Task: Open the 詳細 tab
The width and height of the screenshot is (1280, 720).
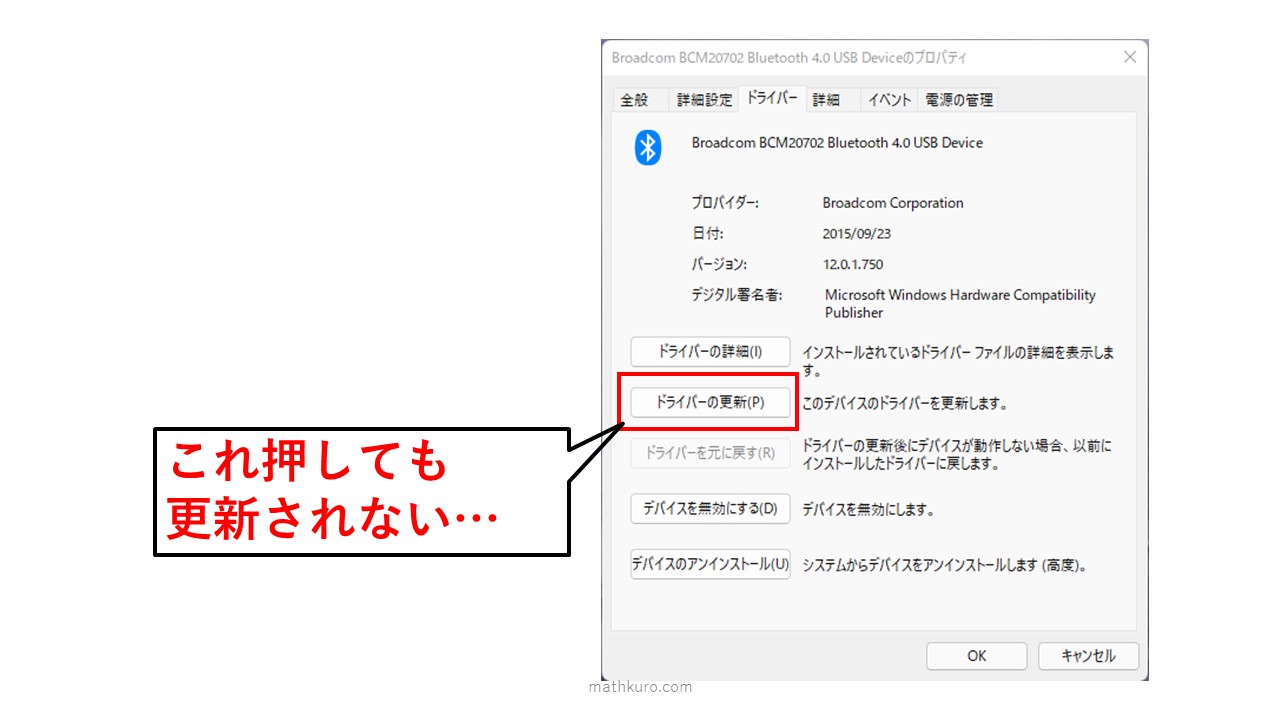Action: [826, 100]
